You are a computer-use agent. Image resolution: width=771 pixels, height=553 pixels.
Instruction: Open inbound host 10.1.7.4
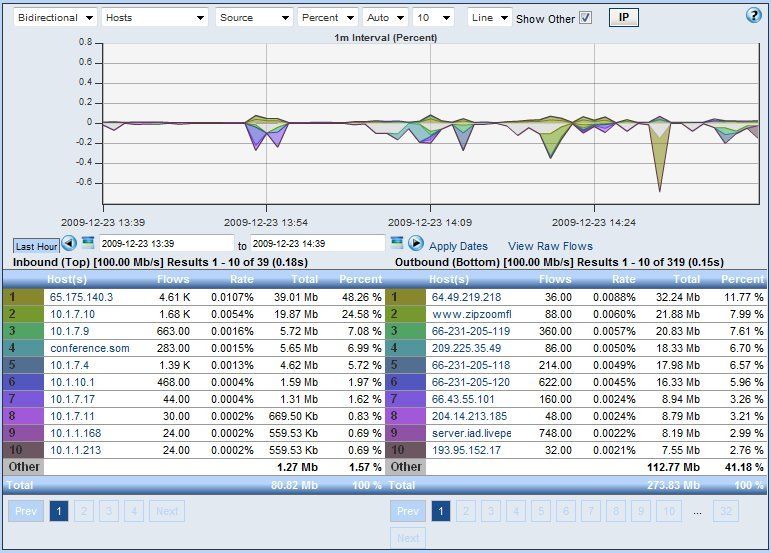69,365
